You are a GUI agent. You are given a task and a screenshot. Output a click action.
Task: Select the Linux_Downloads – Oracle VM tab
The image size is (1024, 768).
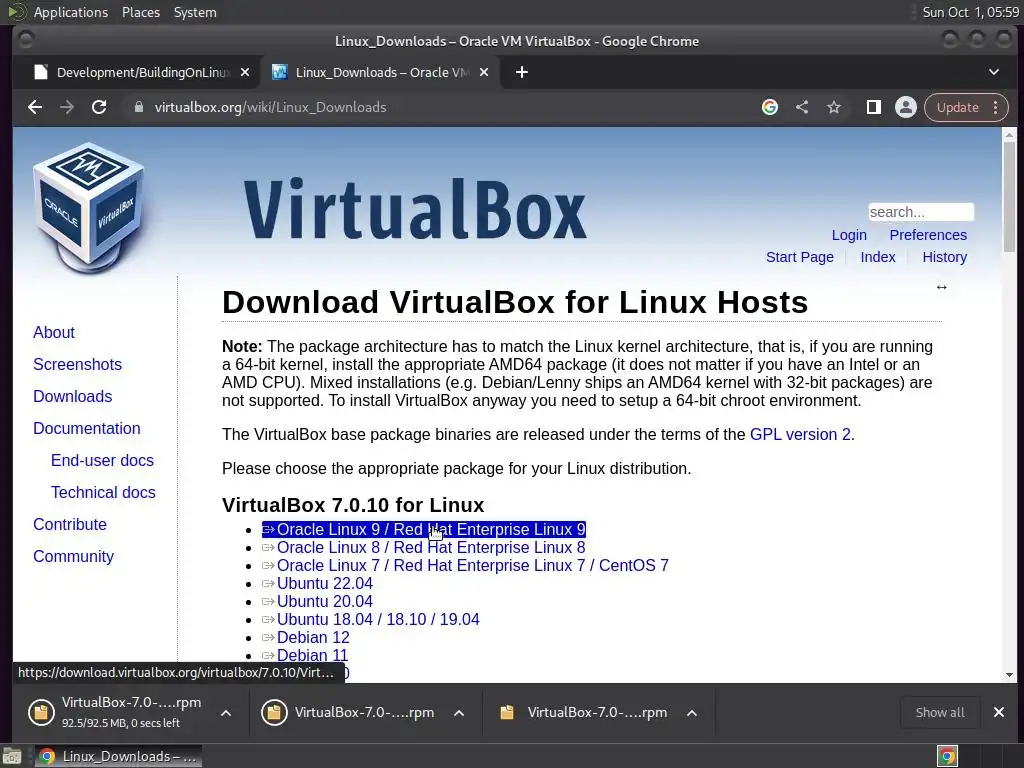381,72
